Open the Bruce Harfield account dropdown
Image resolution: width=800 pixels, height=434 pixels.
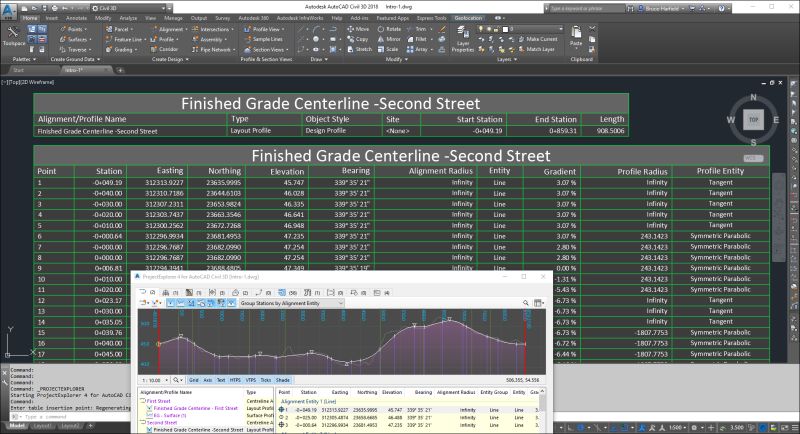(x=663, y=8)
